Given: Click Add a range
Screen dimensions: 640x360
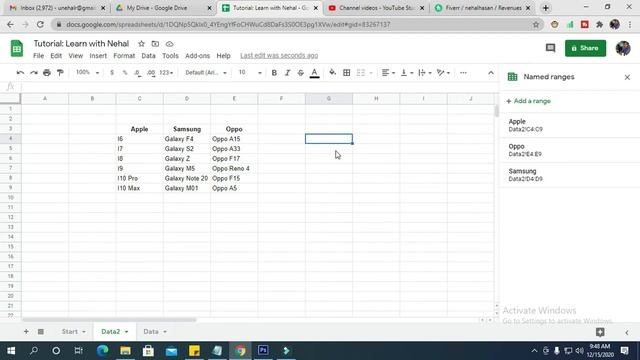Looking at the screenshot, I should coord(529,101).
